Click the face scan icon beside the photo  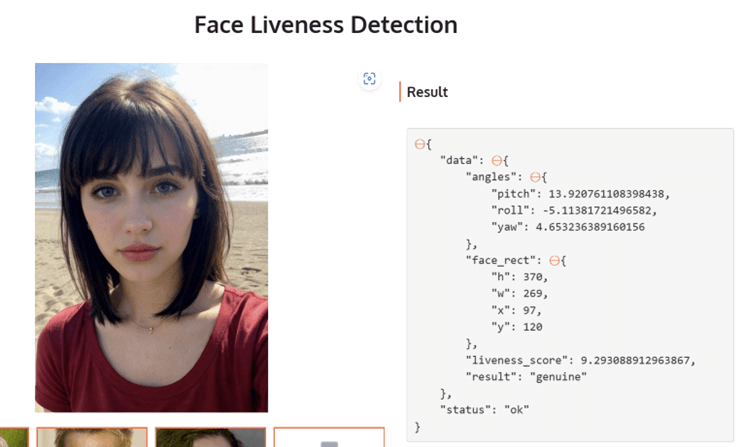(369, 79)
